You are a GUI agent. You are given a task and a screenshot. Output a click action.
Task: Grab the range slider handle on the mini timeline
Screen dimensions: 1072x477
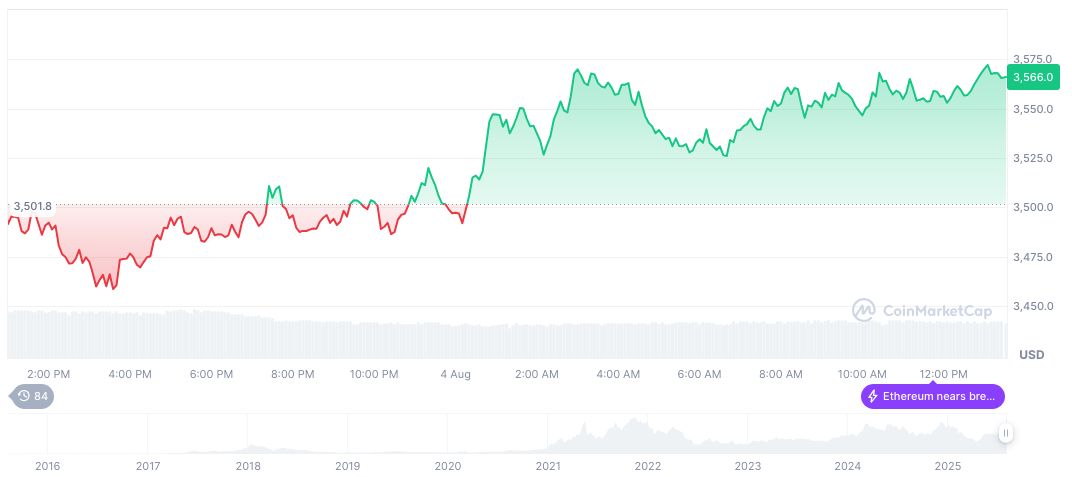(x=1005, y=433)
